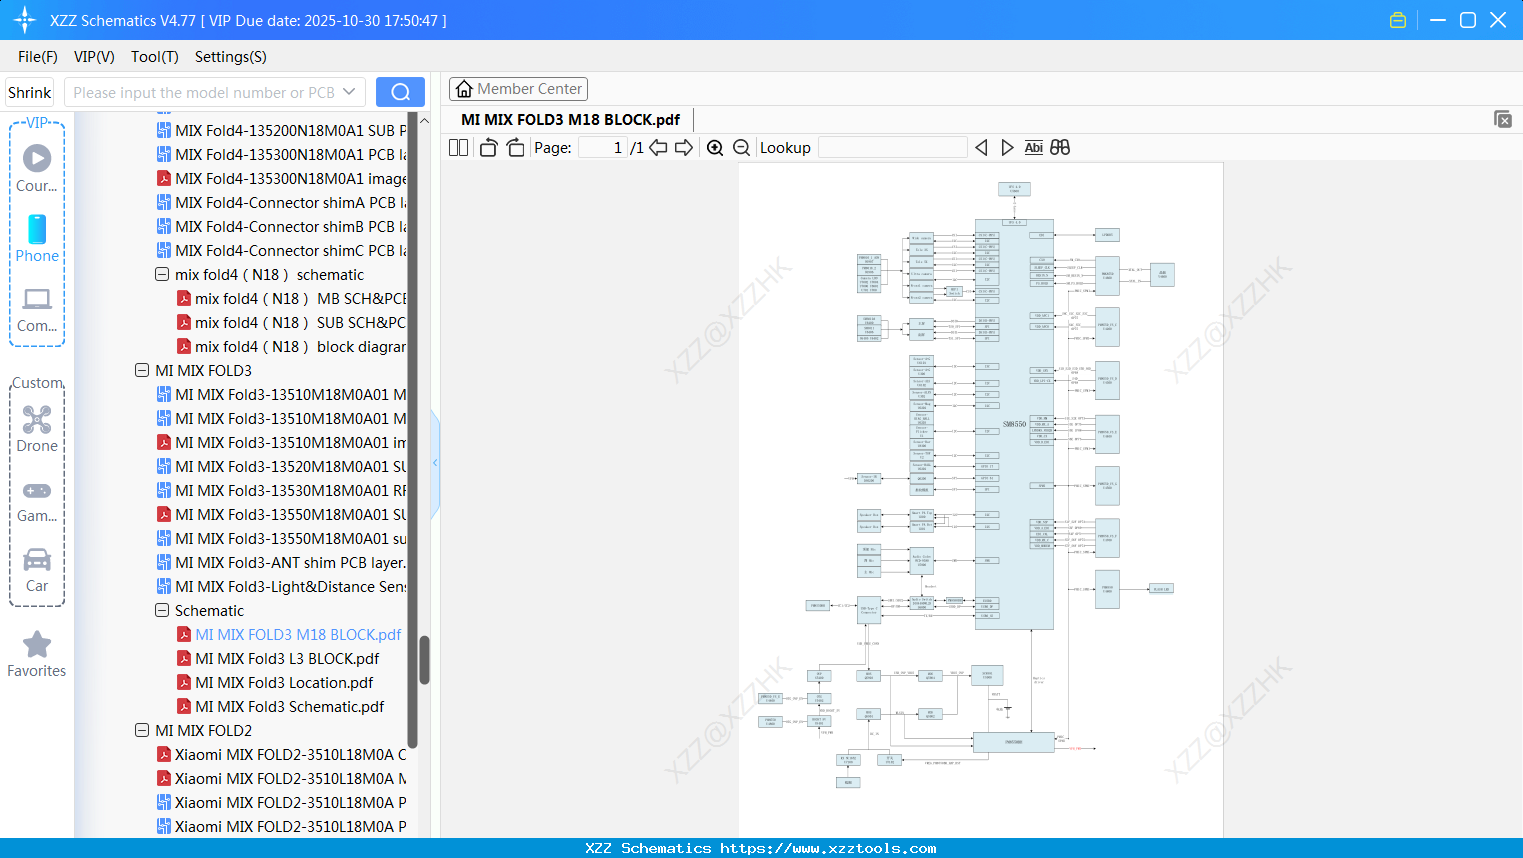The height and width of the screenshot is (858, 1523).
Task: Find next lookup result triangle
Action: pyautogui.click(x=1007, y=147)
